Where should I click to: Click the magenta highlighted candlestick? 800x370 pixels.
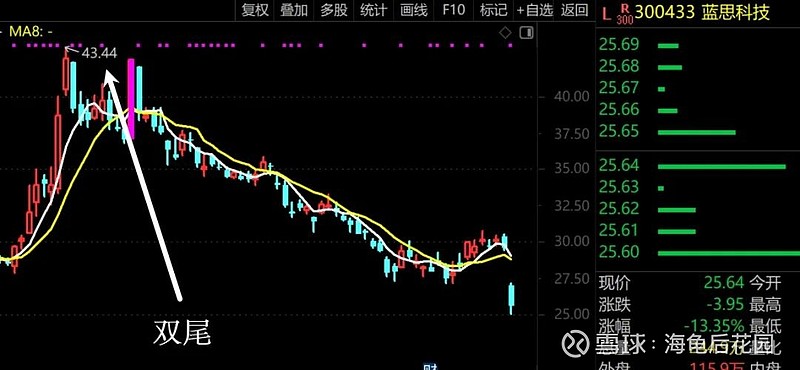point(131,98)
